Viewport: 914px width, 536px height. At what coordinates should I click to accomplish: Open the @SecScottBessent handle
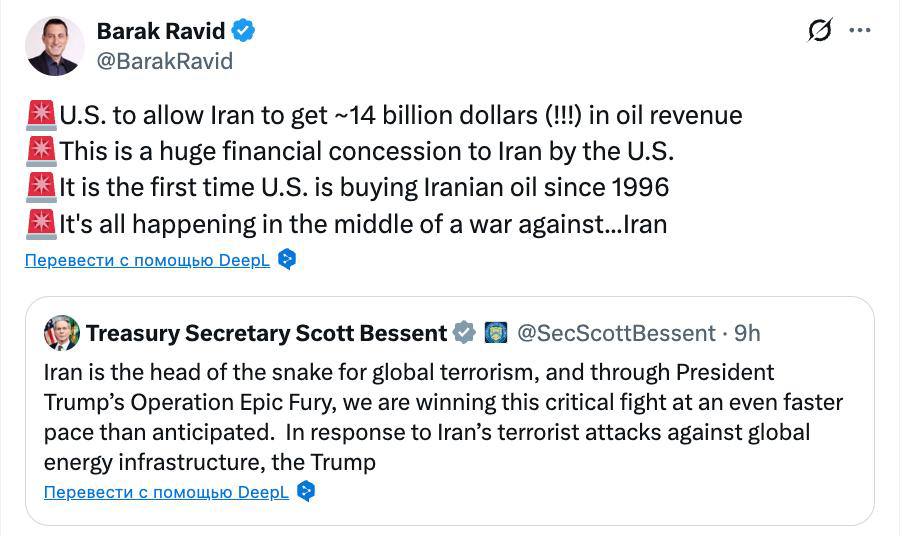coord(616,333)
